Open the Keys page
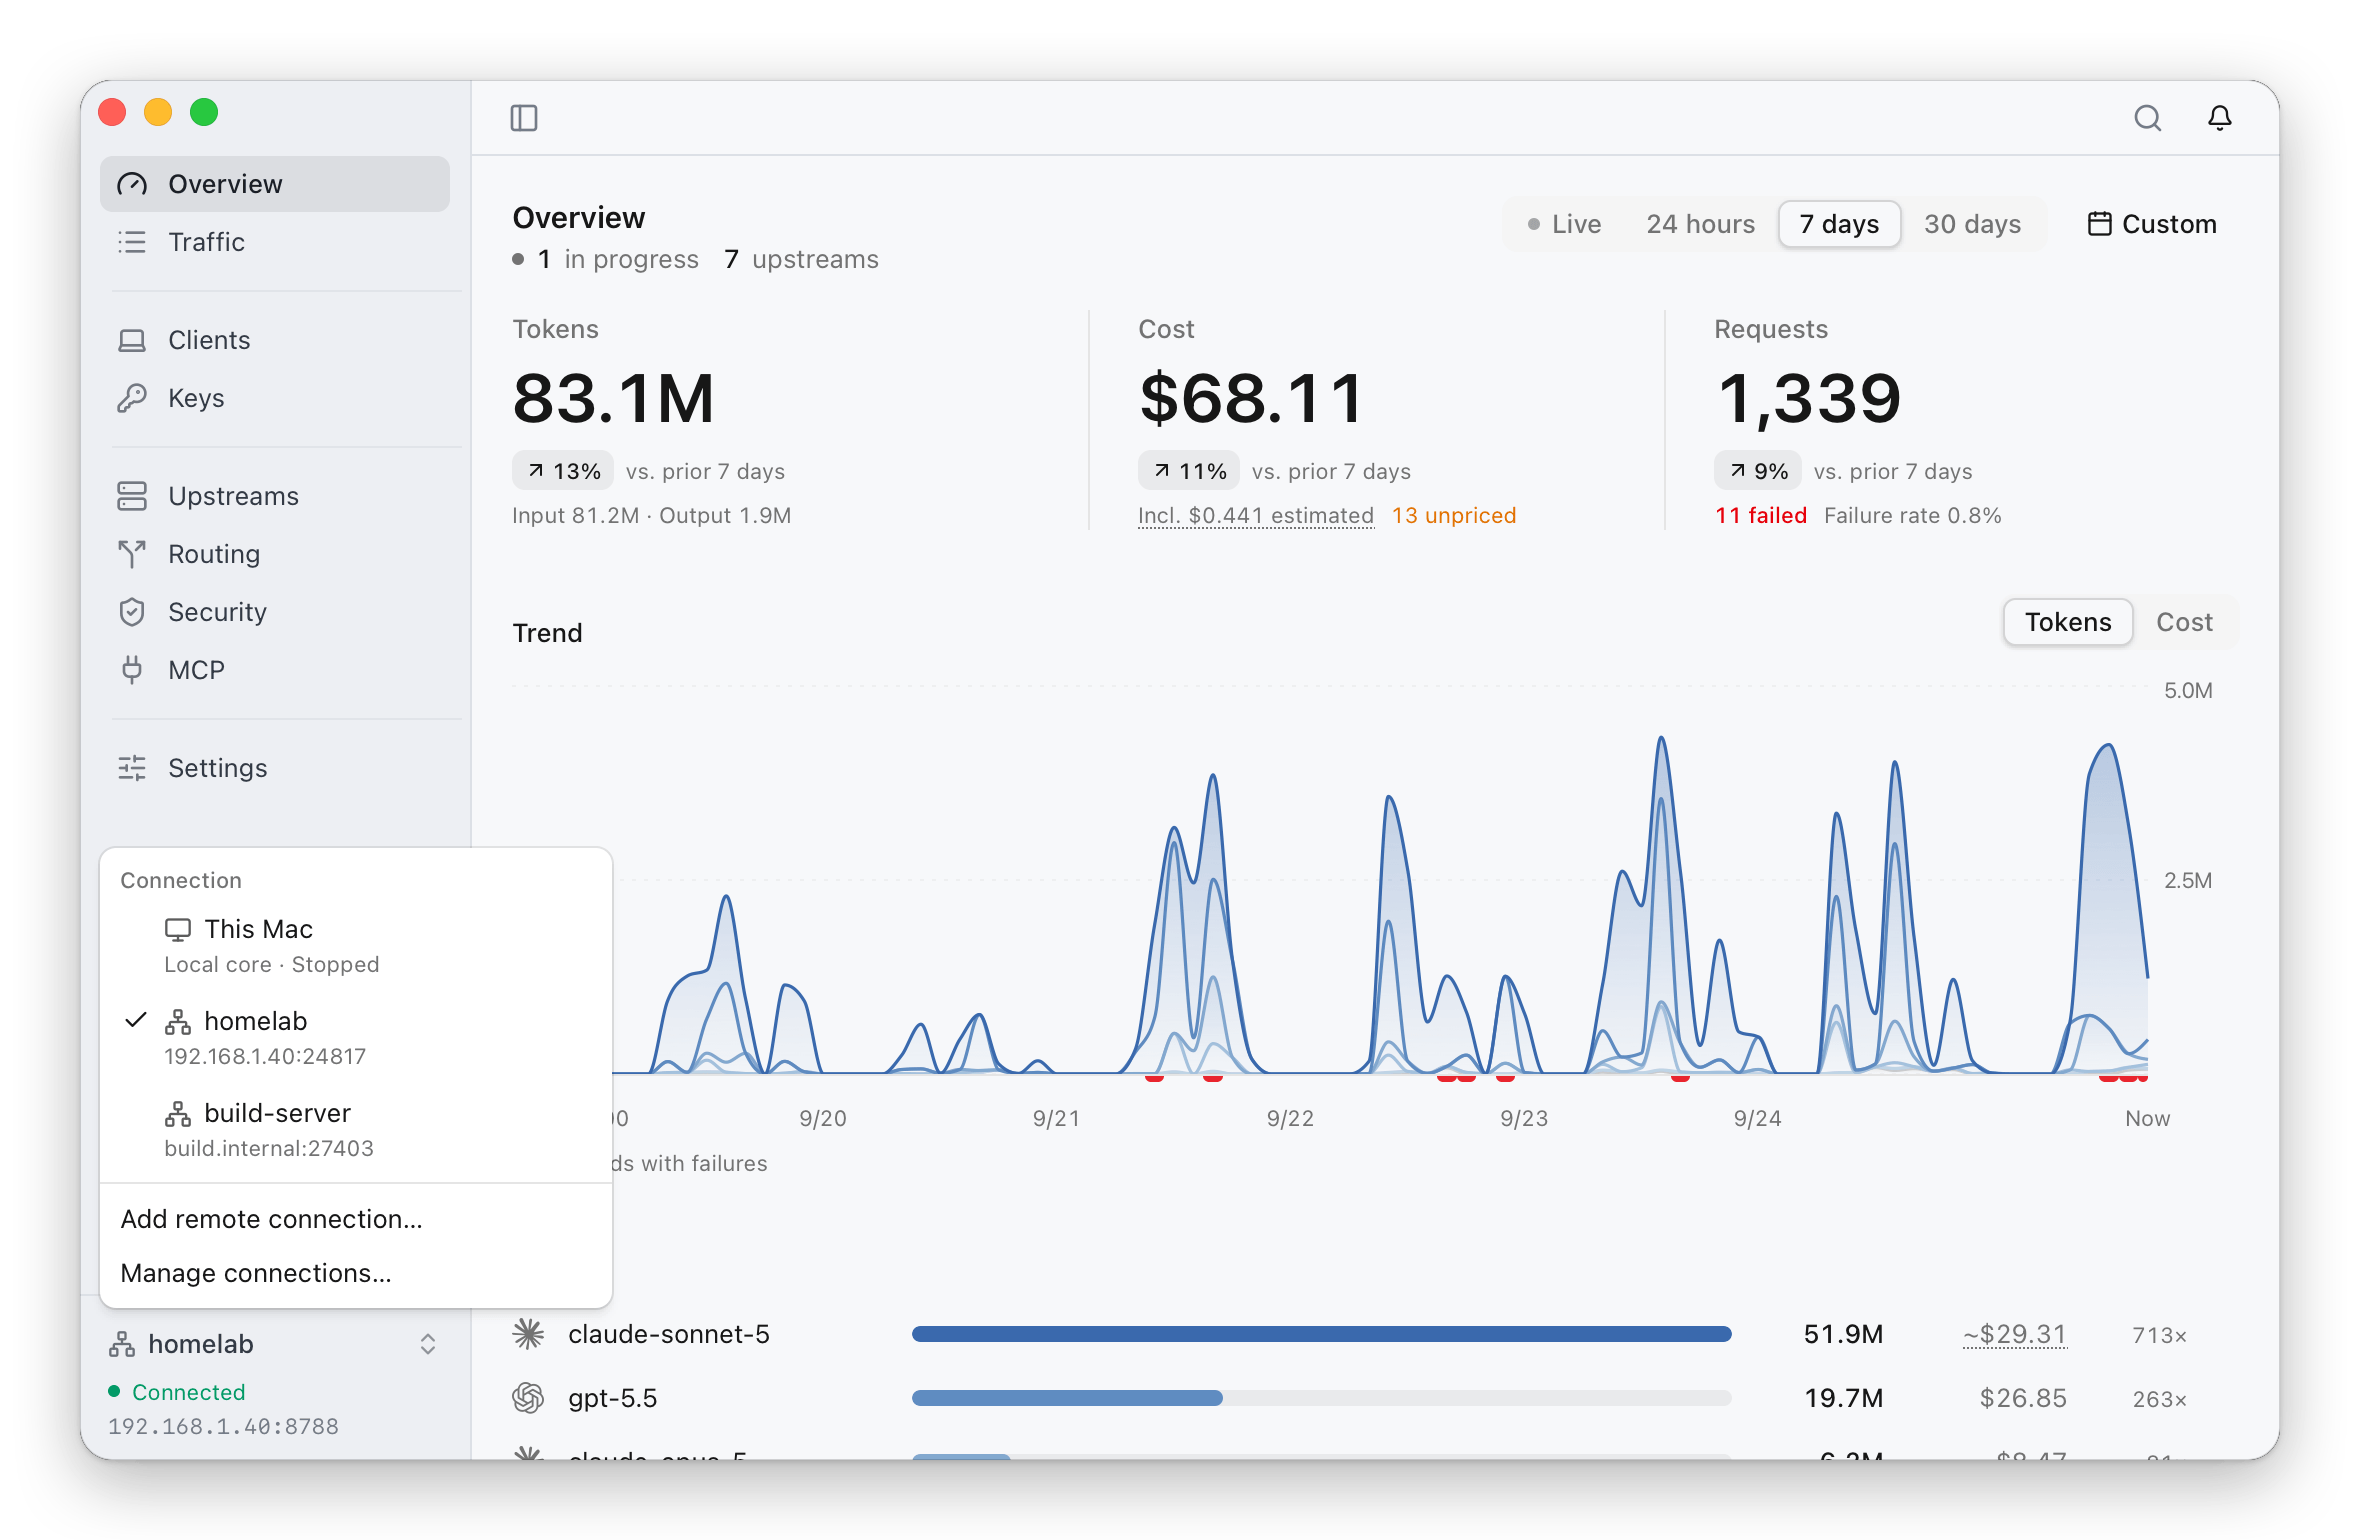 tap(275, 398)
